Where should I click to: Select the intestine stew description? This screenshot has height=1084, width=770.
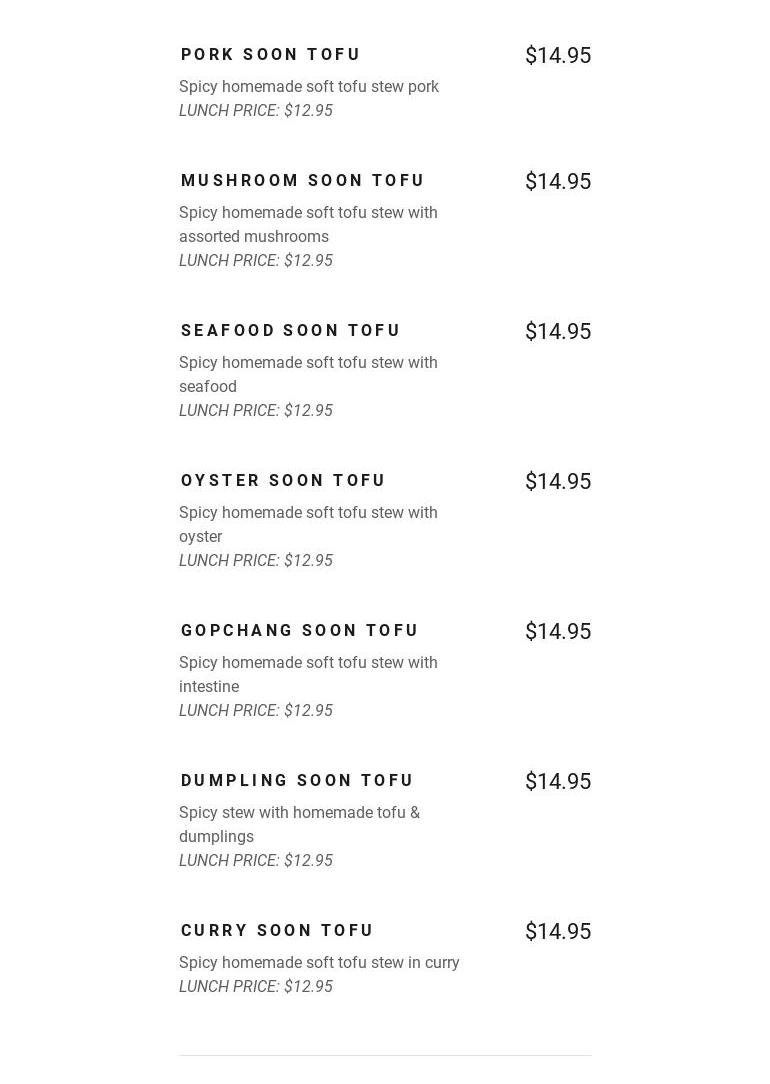click(308, 674)
